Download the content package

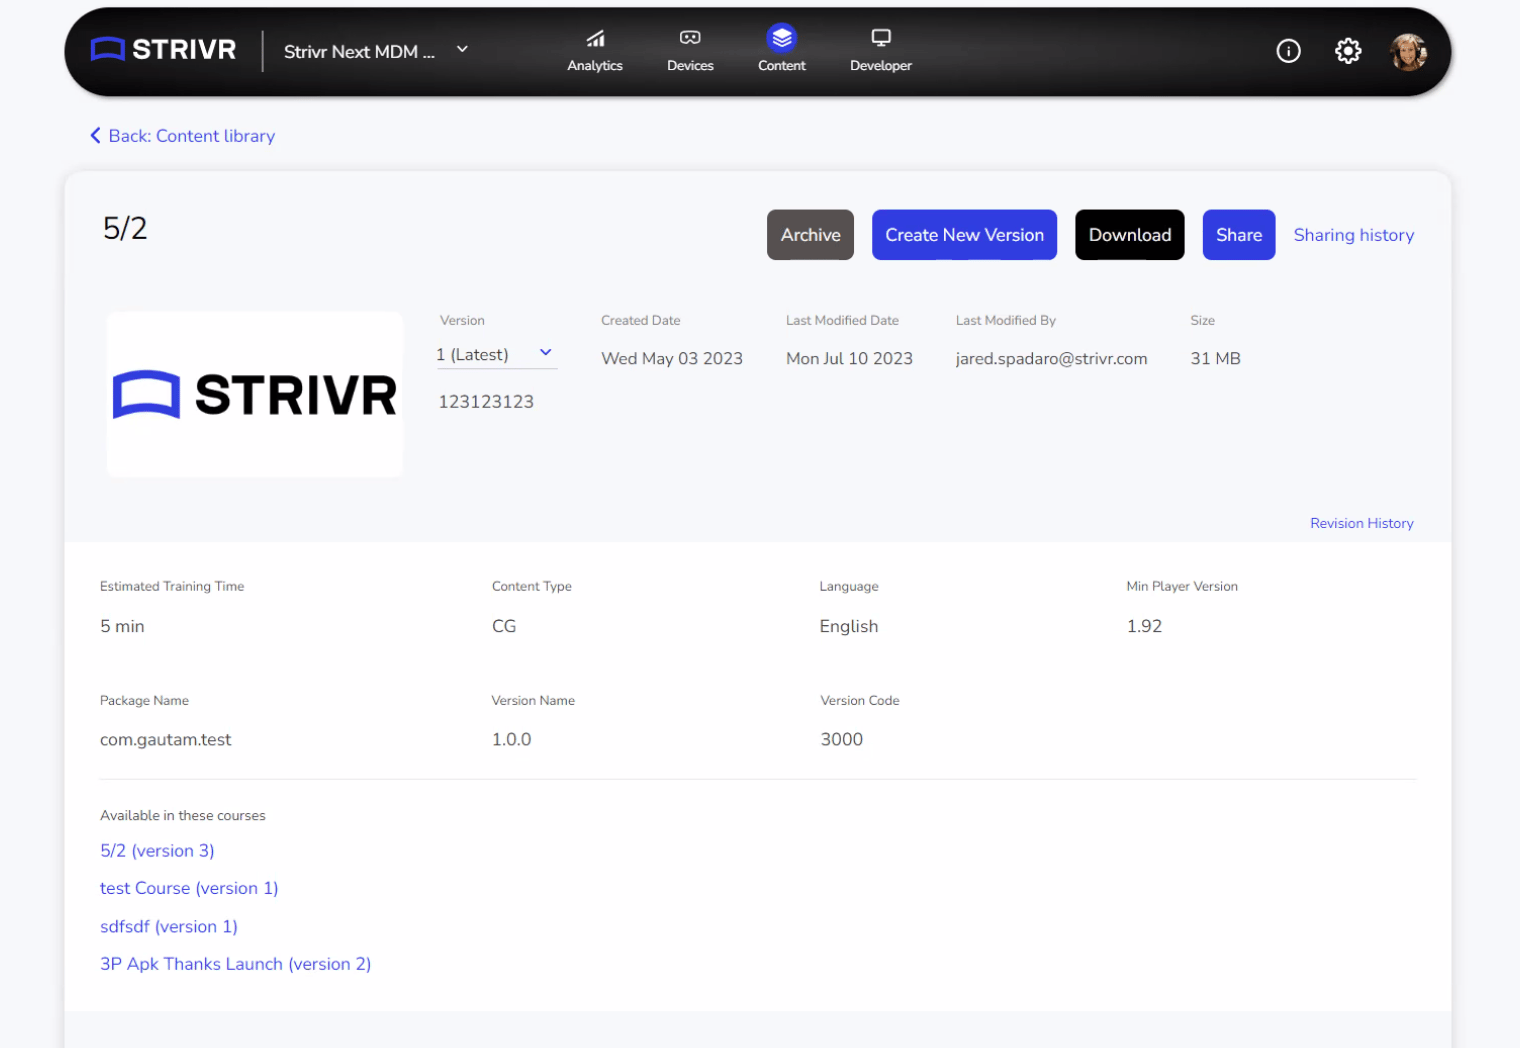pos(1129,235)
